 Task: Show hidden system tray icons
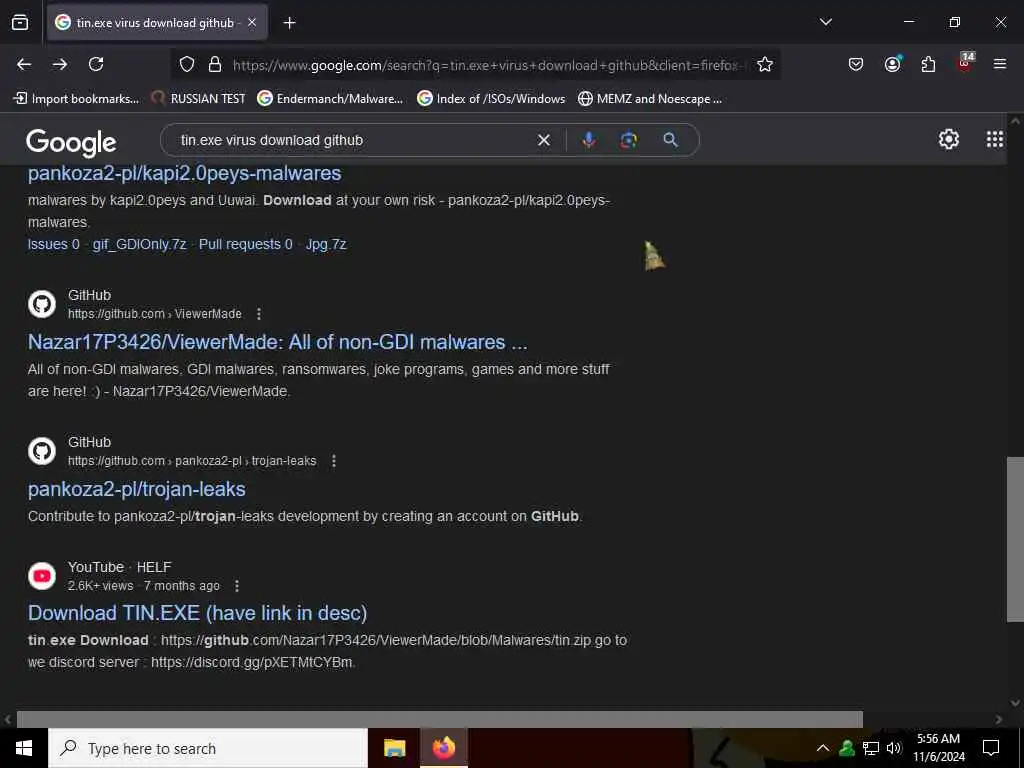(x=823, y=748)
